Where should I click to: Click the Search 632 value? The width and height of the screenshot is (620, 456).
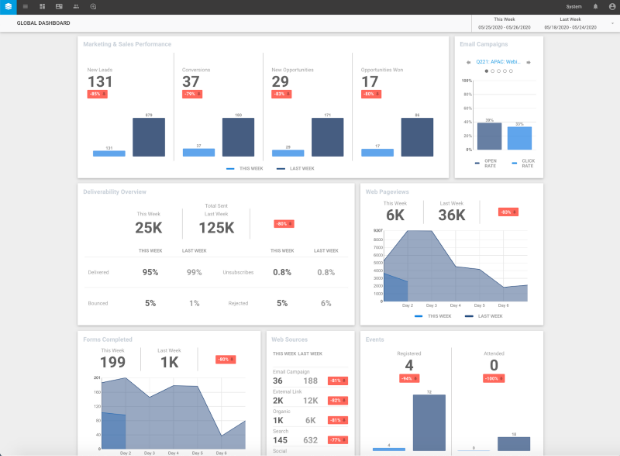(310, 440)
